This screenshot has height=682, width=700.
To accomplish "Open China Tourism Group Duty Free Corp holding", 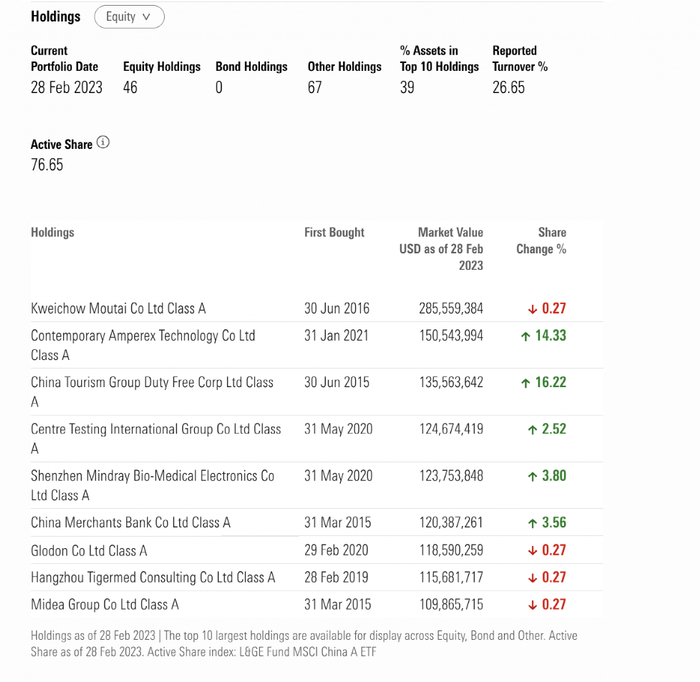I will coord(152,392).
